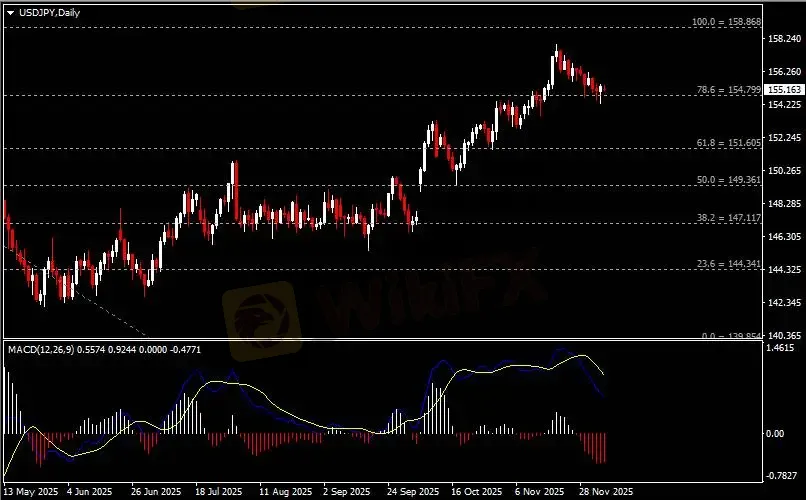Click the 11 Aug 2025 date label
The image size is (806, 500).
(x=286, y=492)
